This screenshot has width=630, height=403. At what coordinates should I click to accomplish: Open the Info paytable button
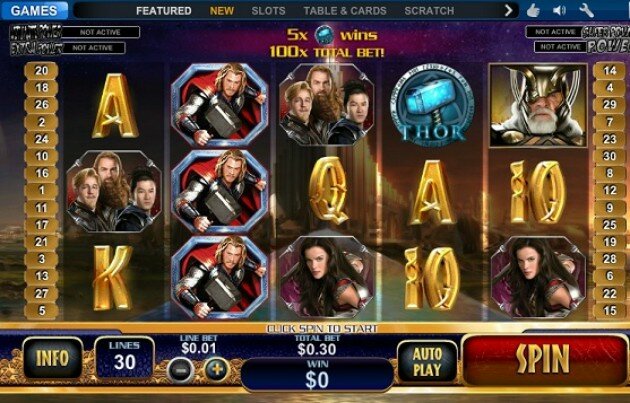tap(53, 358)
